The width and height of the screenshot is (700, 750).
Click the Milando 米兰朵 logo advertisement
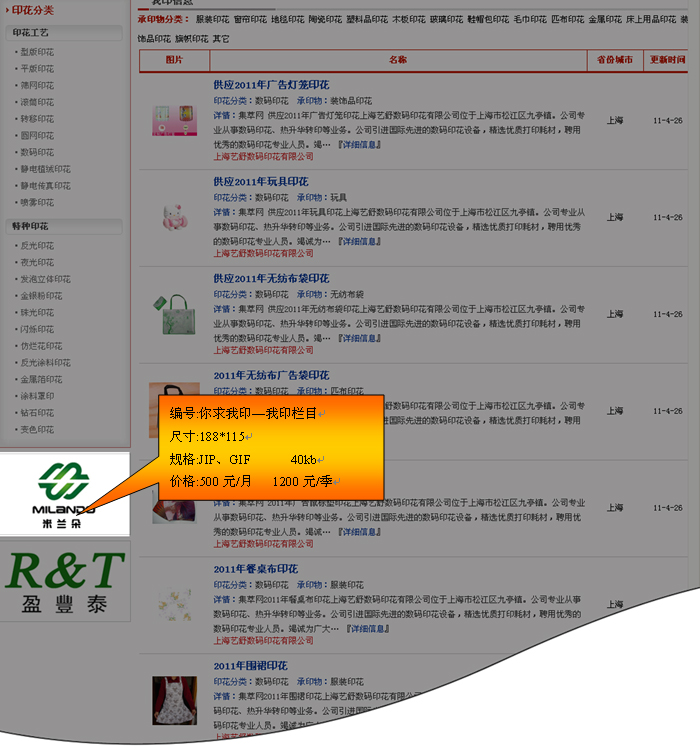[x=65, y=492]
